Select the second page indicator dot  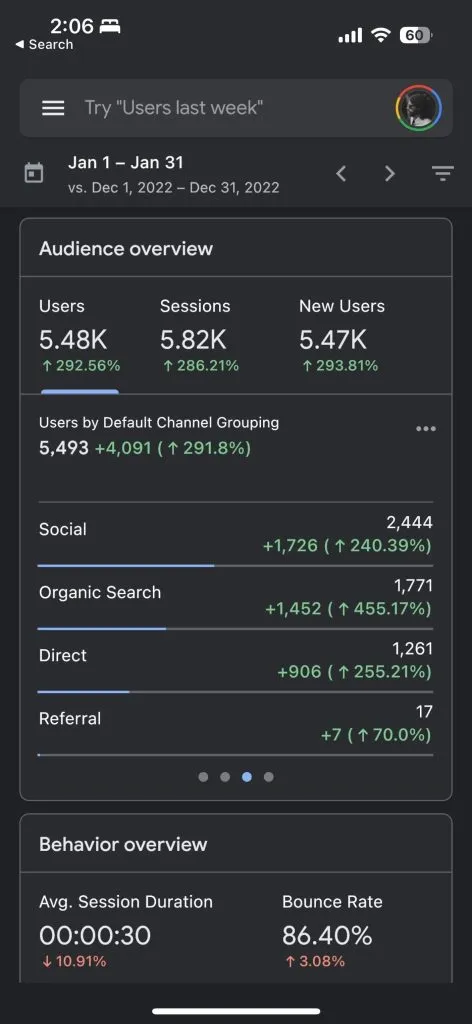(225, 777)
